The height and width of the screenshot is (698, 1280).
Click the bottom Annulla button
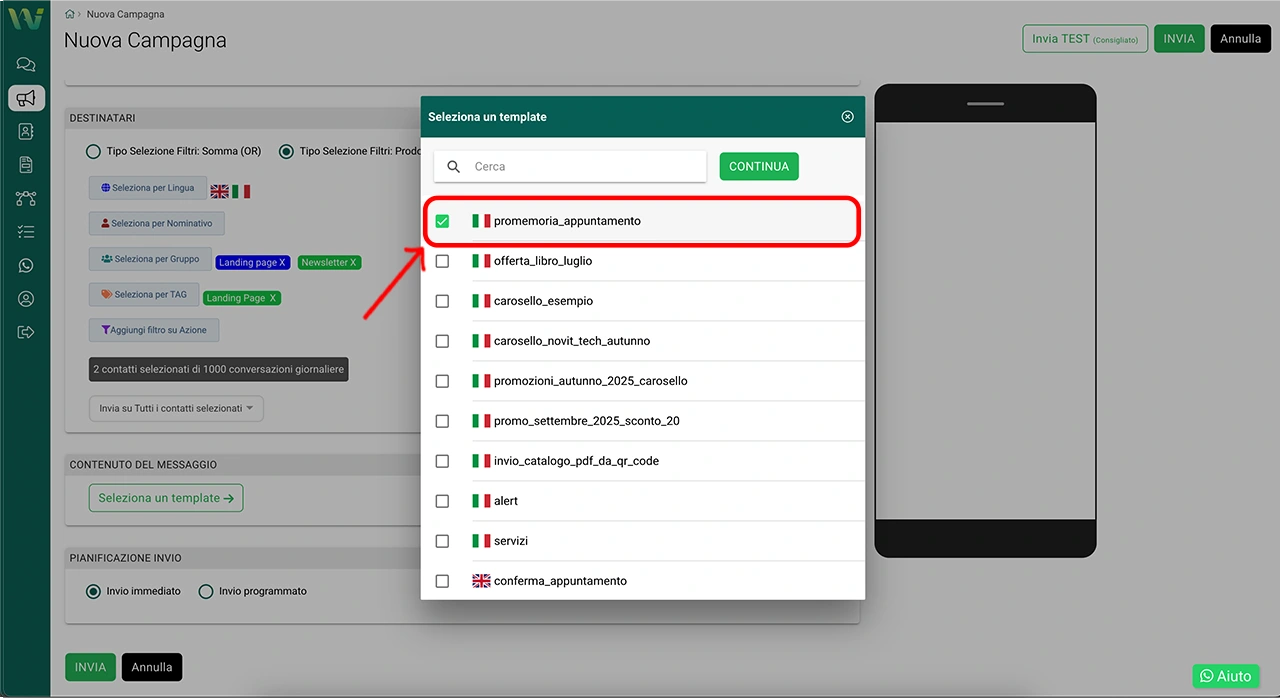coord(152,667)
